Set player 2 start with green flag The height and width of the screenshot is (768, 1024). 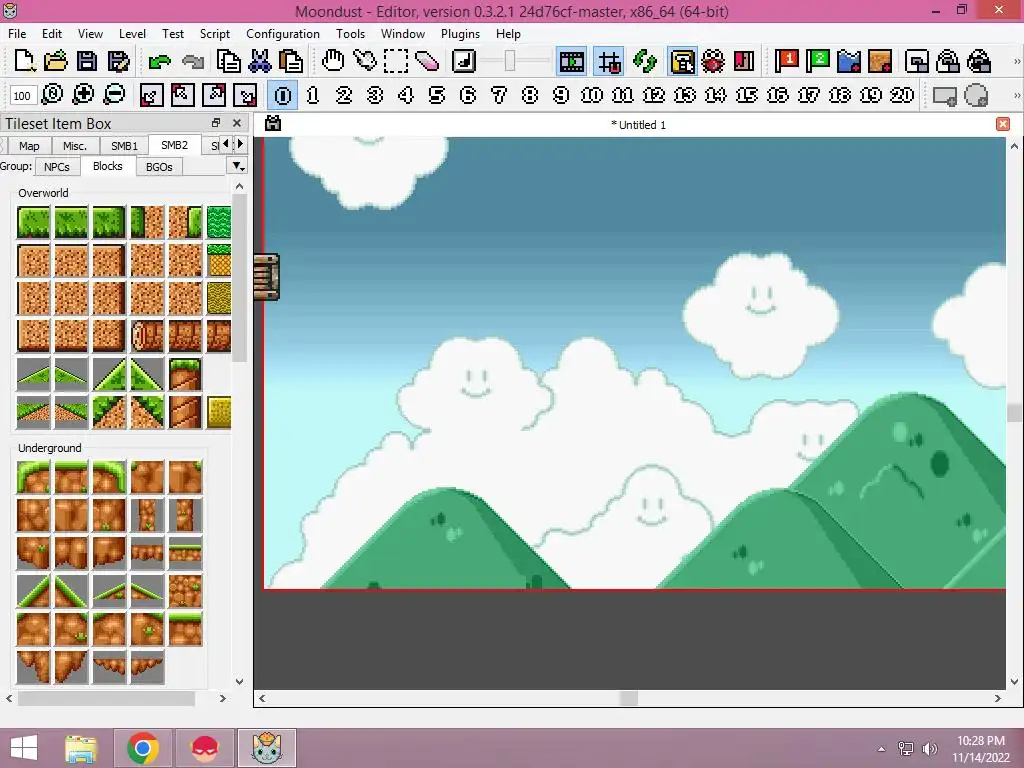click(x=818, y=61)
